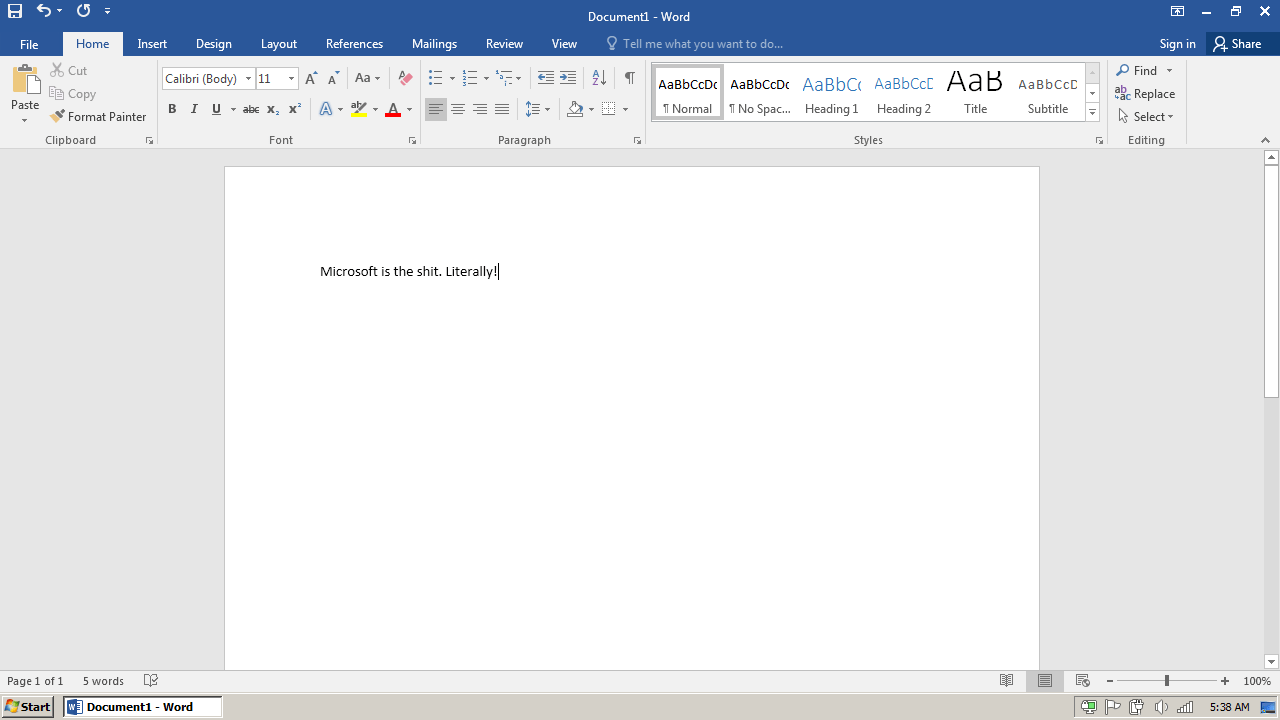Open the Review ribbon tab
Screen dimensions: 1280x720
504,44
